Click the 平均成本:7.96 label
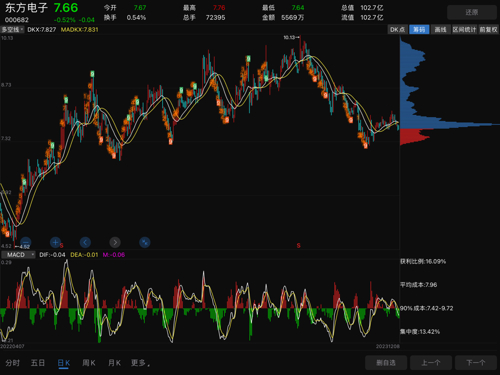This screenshot has height=375, width=500. click(x=419, y=285)
